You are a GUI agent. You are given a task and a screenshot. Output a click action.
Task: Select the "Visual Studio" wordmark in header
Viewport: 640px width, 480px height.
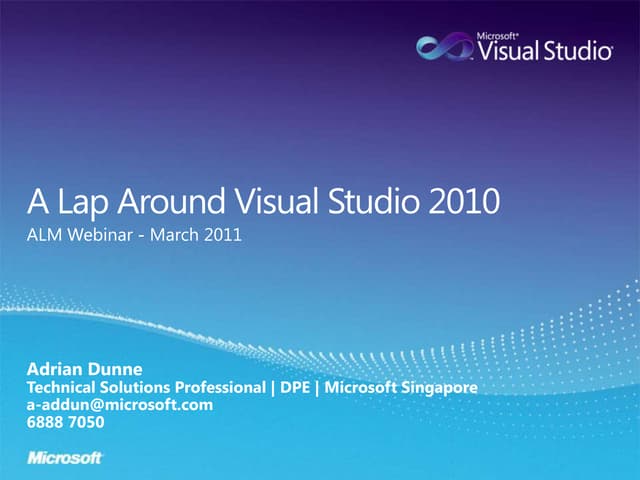click(544, 51)
